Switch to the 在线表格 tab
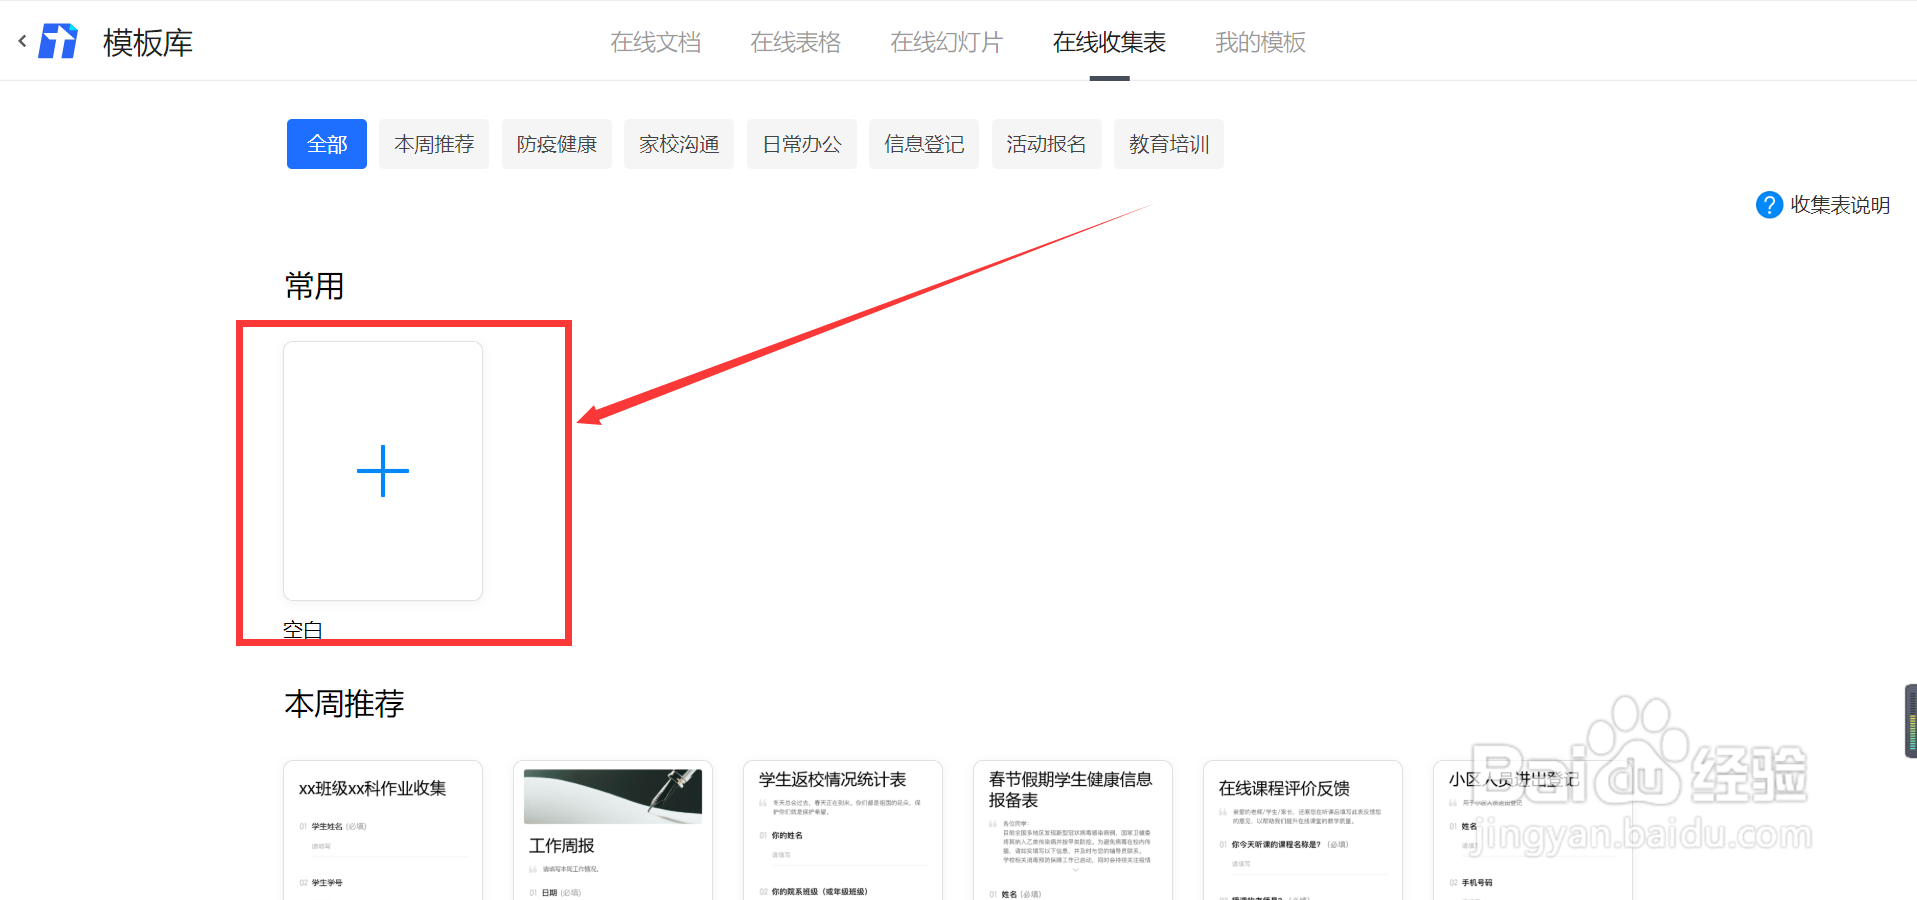Viewport: 1917px width, 900px height. pyautogui.click(x=795, y=42)
